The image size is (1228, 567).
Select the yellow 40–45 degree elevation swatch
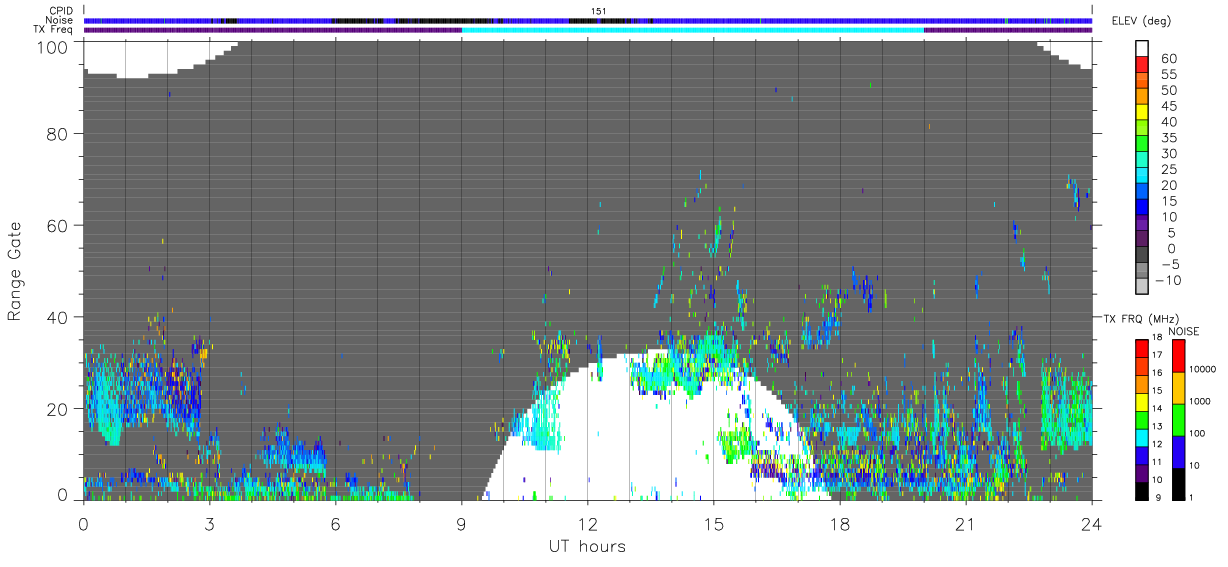point(1142,113)
